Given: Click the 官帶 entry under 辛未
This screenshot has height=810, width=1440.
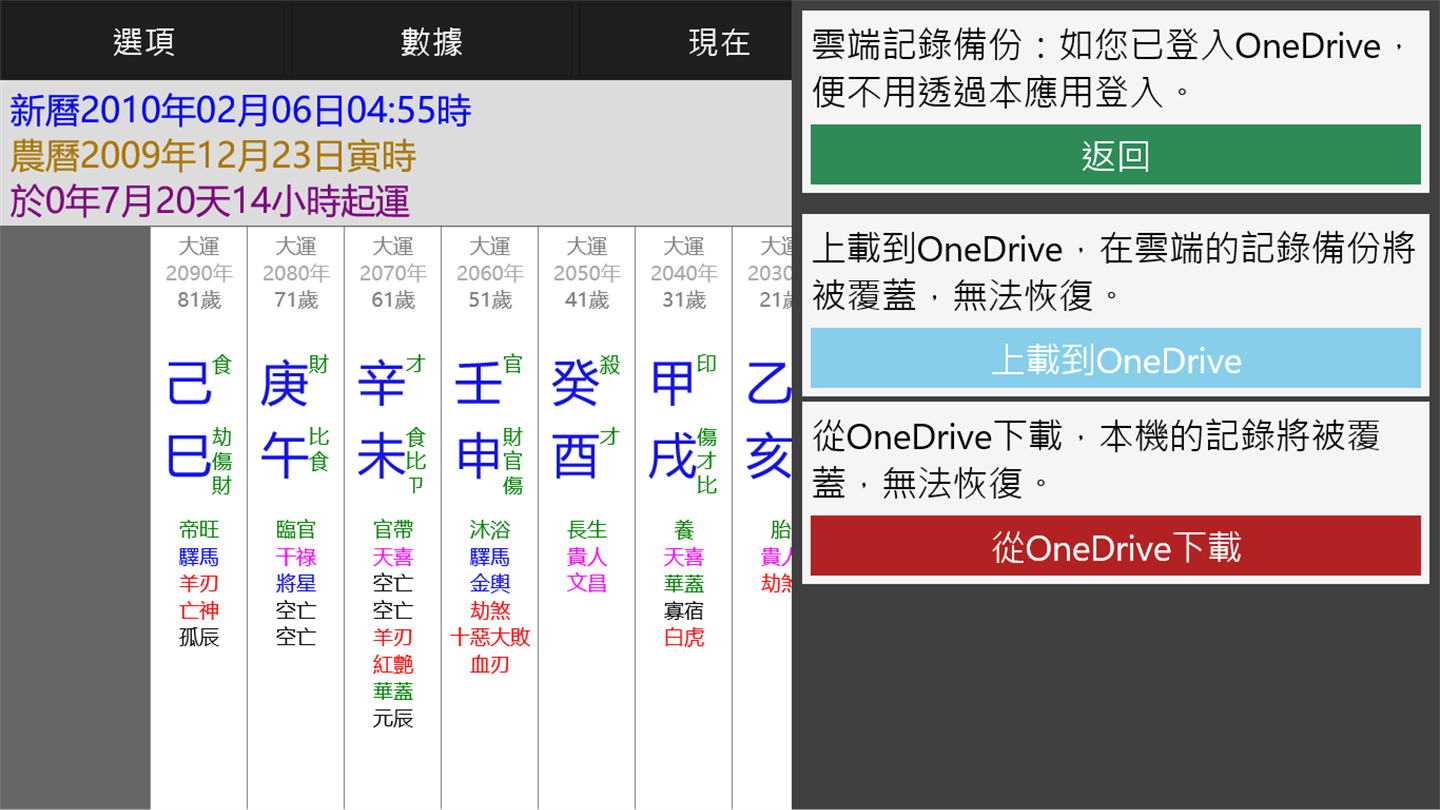Looking at the screenshot, I should 393,530.
